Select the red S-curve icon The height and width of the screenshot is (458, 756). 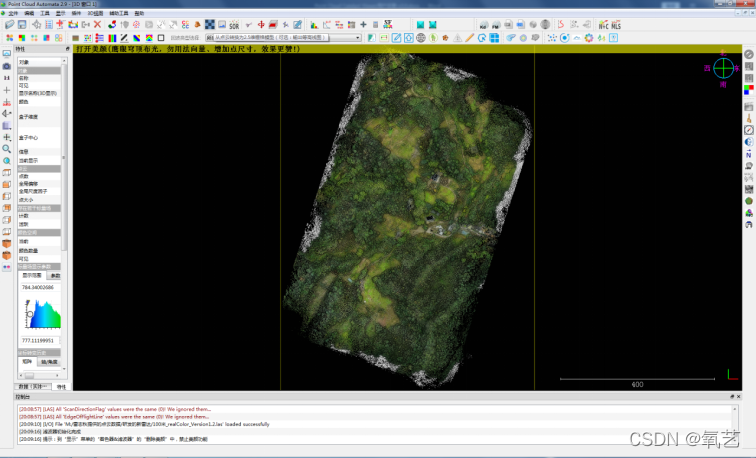(561, 25)
